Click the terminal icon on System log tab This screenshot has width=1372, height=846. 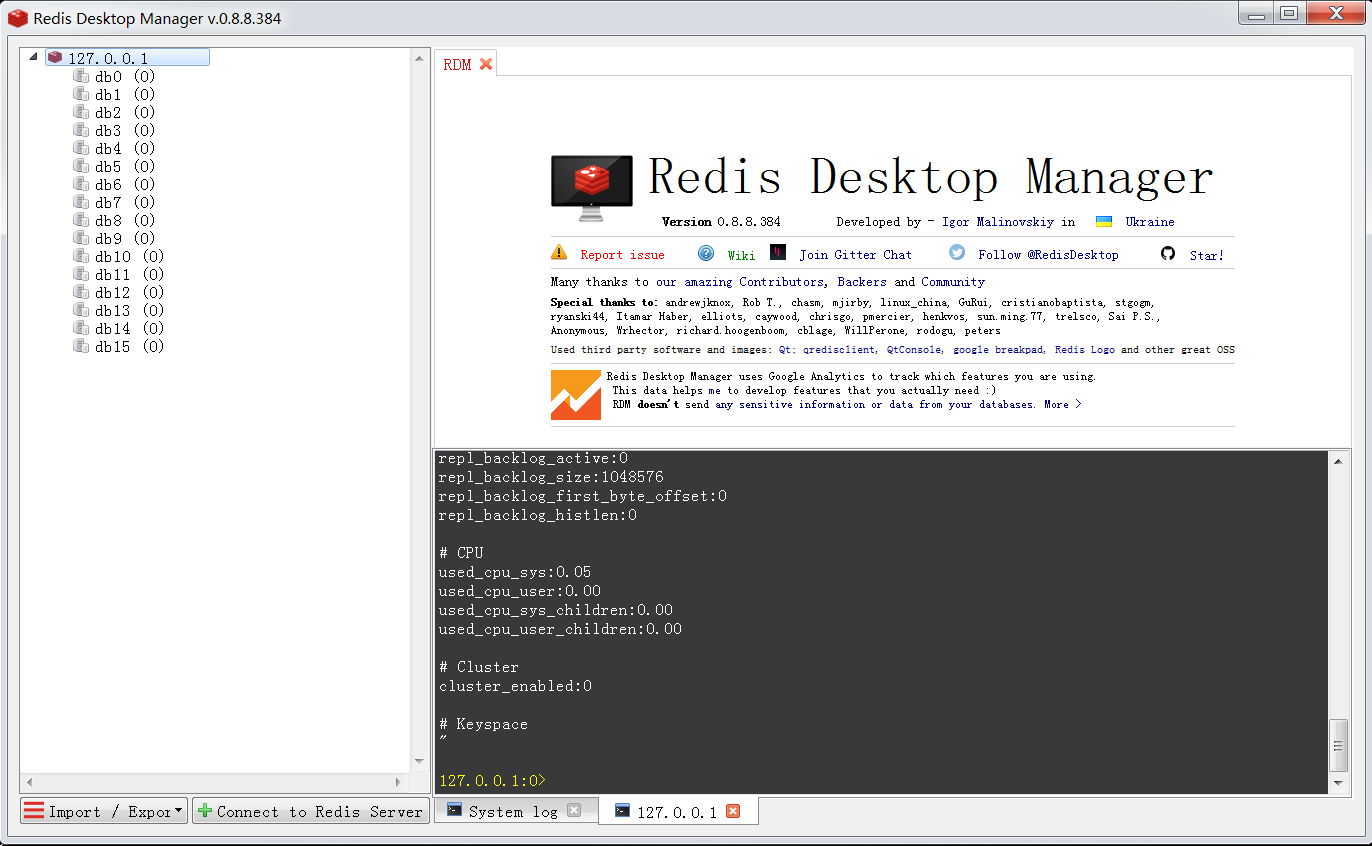click(x=453, y=810)
